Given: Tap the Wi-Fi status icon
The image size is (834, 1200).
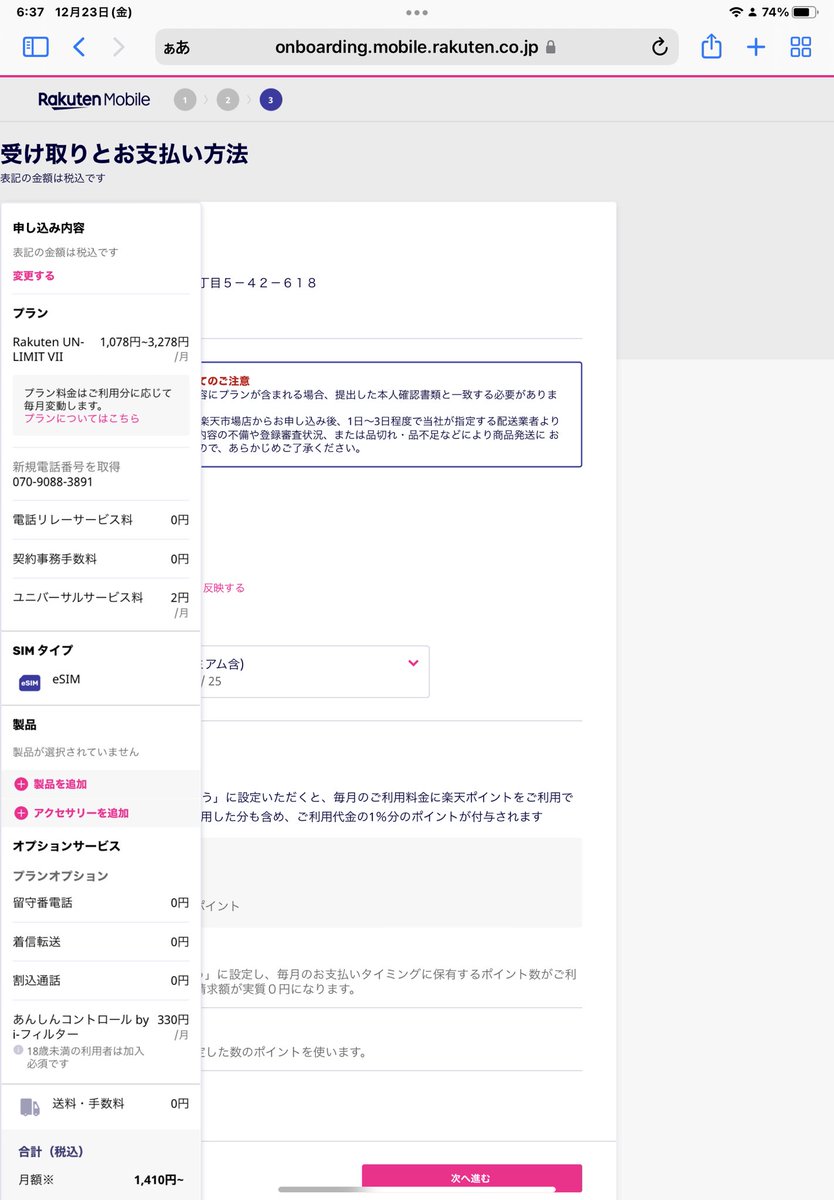Looking at the screenshot, I should tap(736, 12).
